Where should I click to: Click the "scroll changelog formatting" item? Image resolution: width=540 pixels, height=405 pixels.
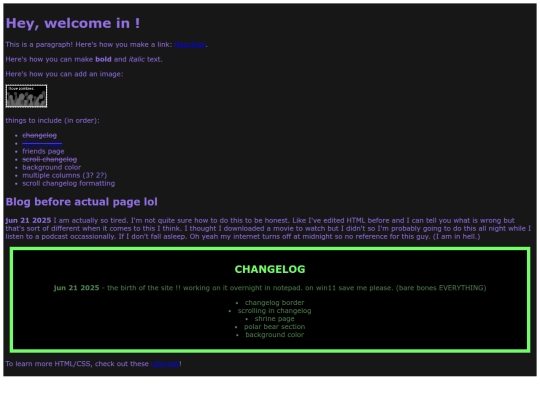click(69, 184)
